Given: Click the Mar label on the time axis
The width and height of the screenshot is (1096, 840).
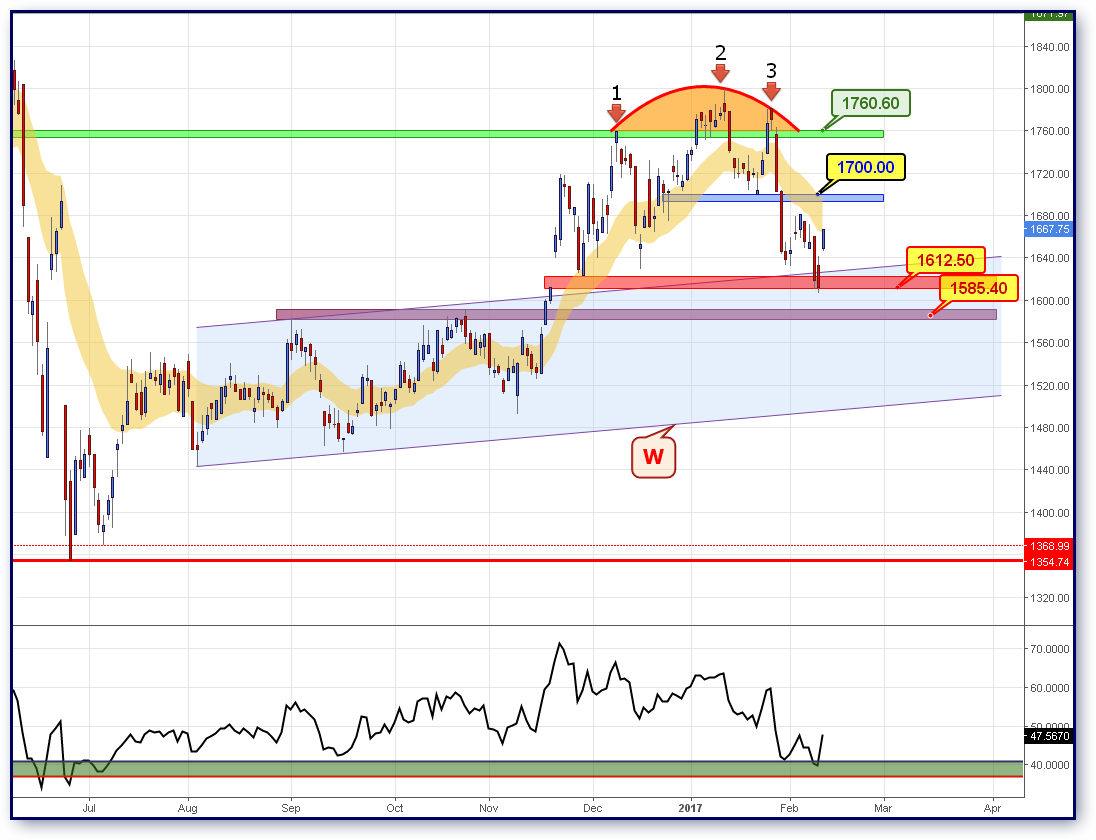Looking at the screenshot, I should (883, 808).
